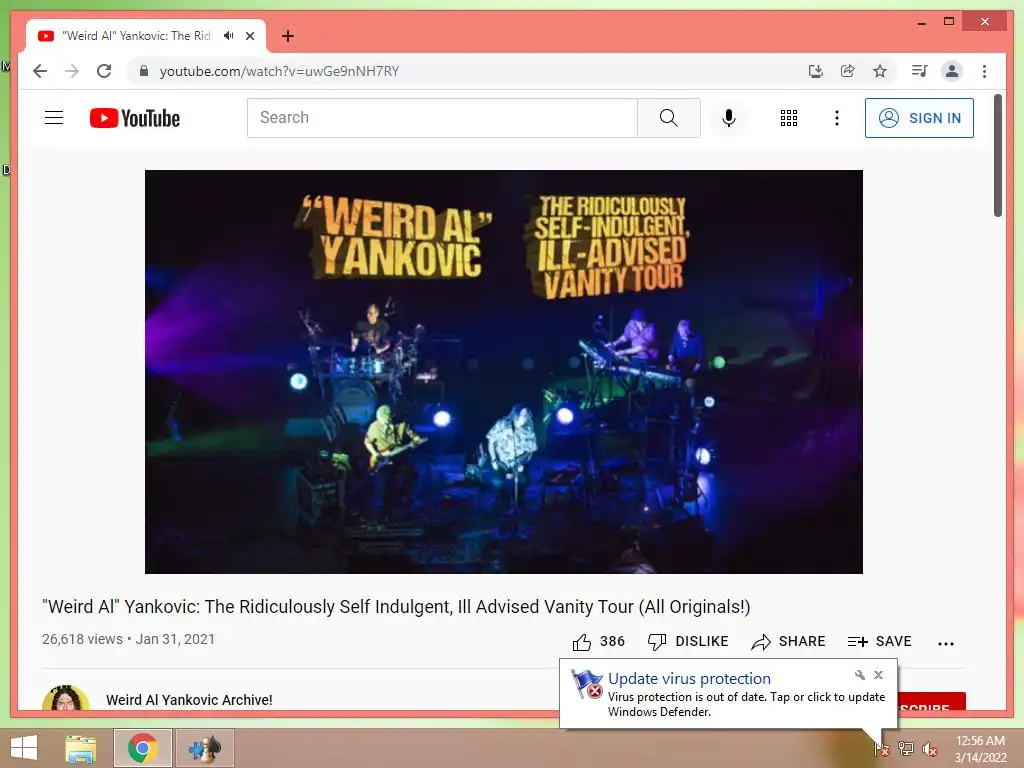Screen dimensions: 1024x768
Task: Open notification options wrench icon
Action: (859, 675)
